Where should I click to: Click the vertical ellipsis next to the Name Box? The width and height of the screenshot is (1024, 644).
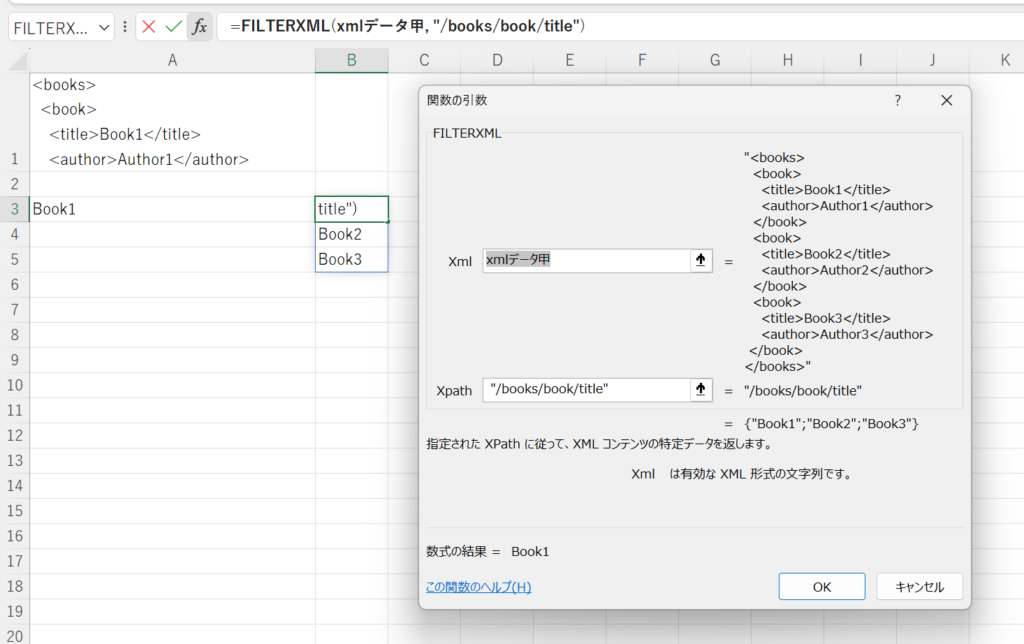tap(123, 26)
